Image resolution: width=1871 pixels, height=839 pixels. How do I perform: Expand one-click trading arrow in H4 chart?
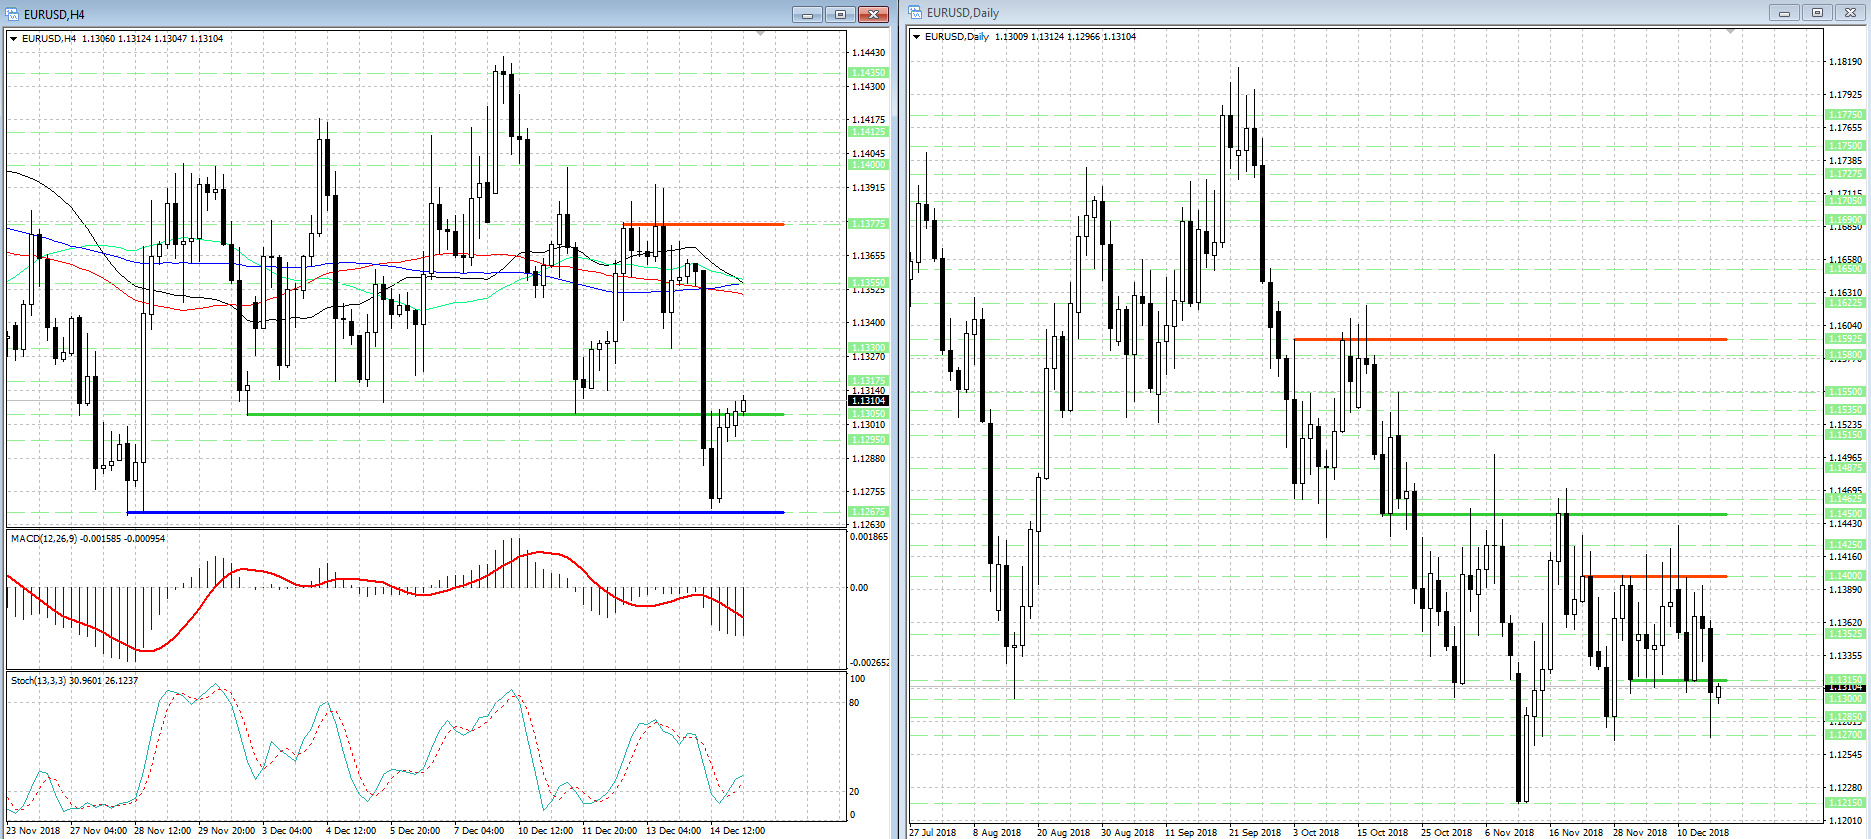(x=14, y=39)
